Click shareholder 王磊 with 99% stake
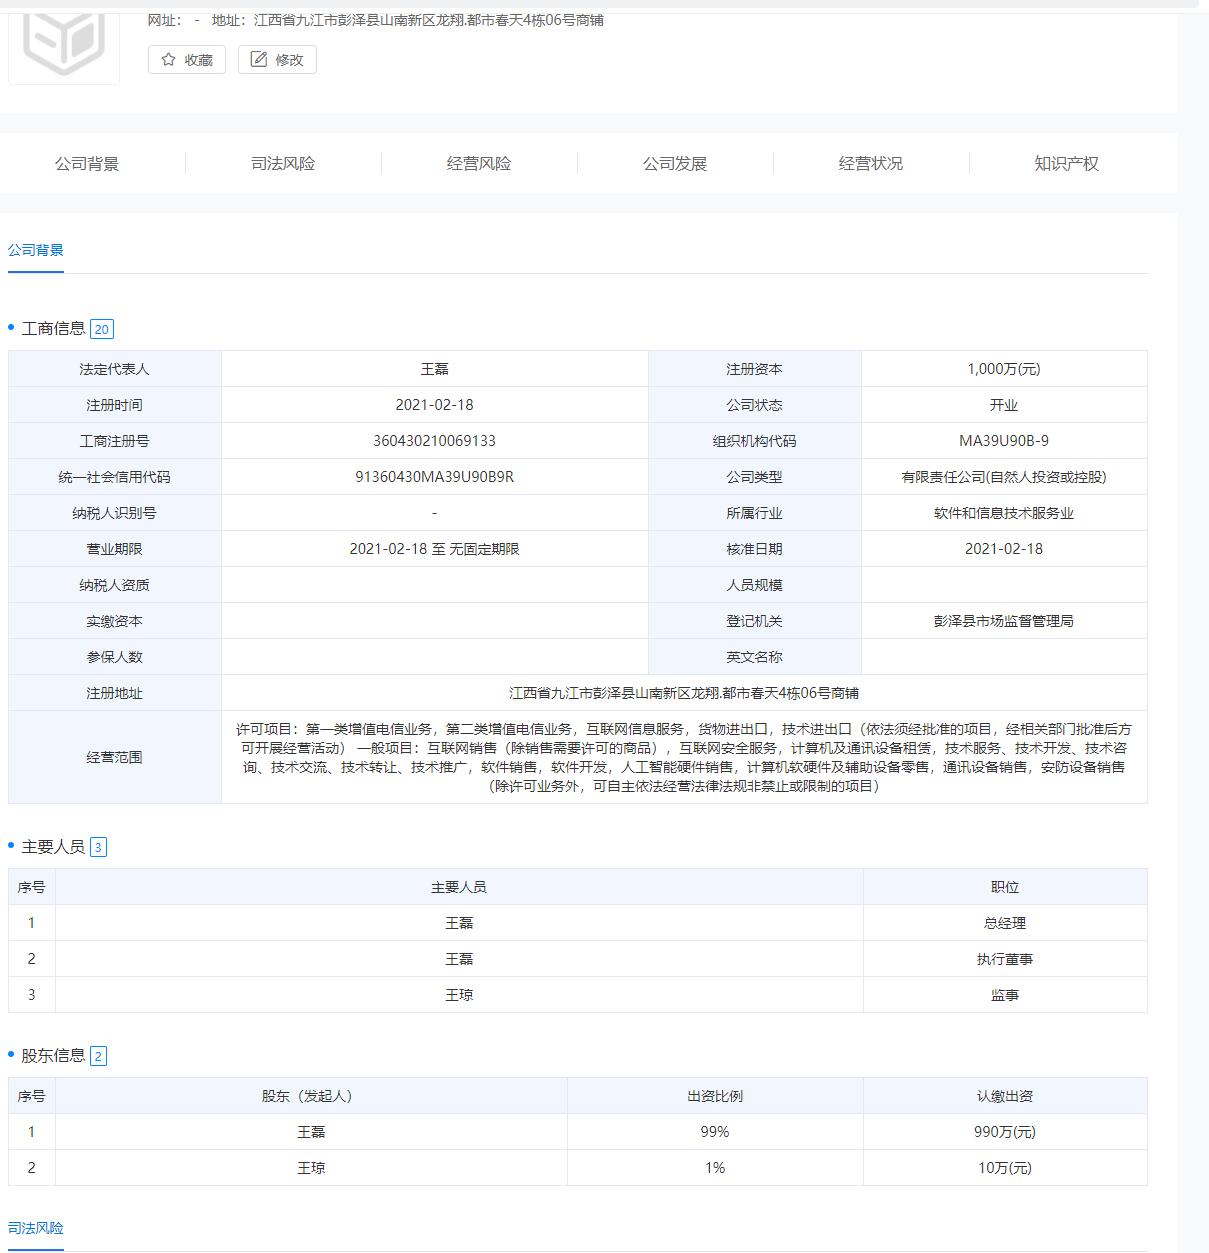The width and height of the screenshot is (1209, 1253). point(311,1132)
